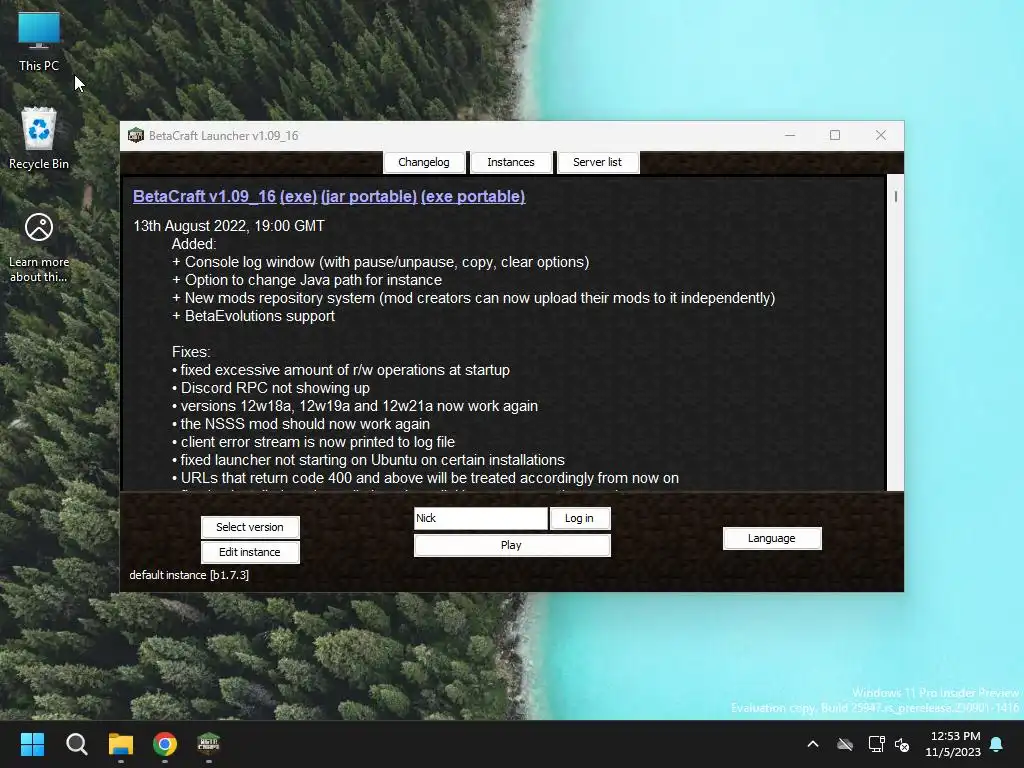
Task: Open the BetaCraft v1.09_16 (exe) link
Action: coord(225,197)
